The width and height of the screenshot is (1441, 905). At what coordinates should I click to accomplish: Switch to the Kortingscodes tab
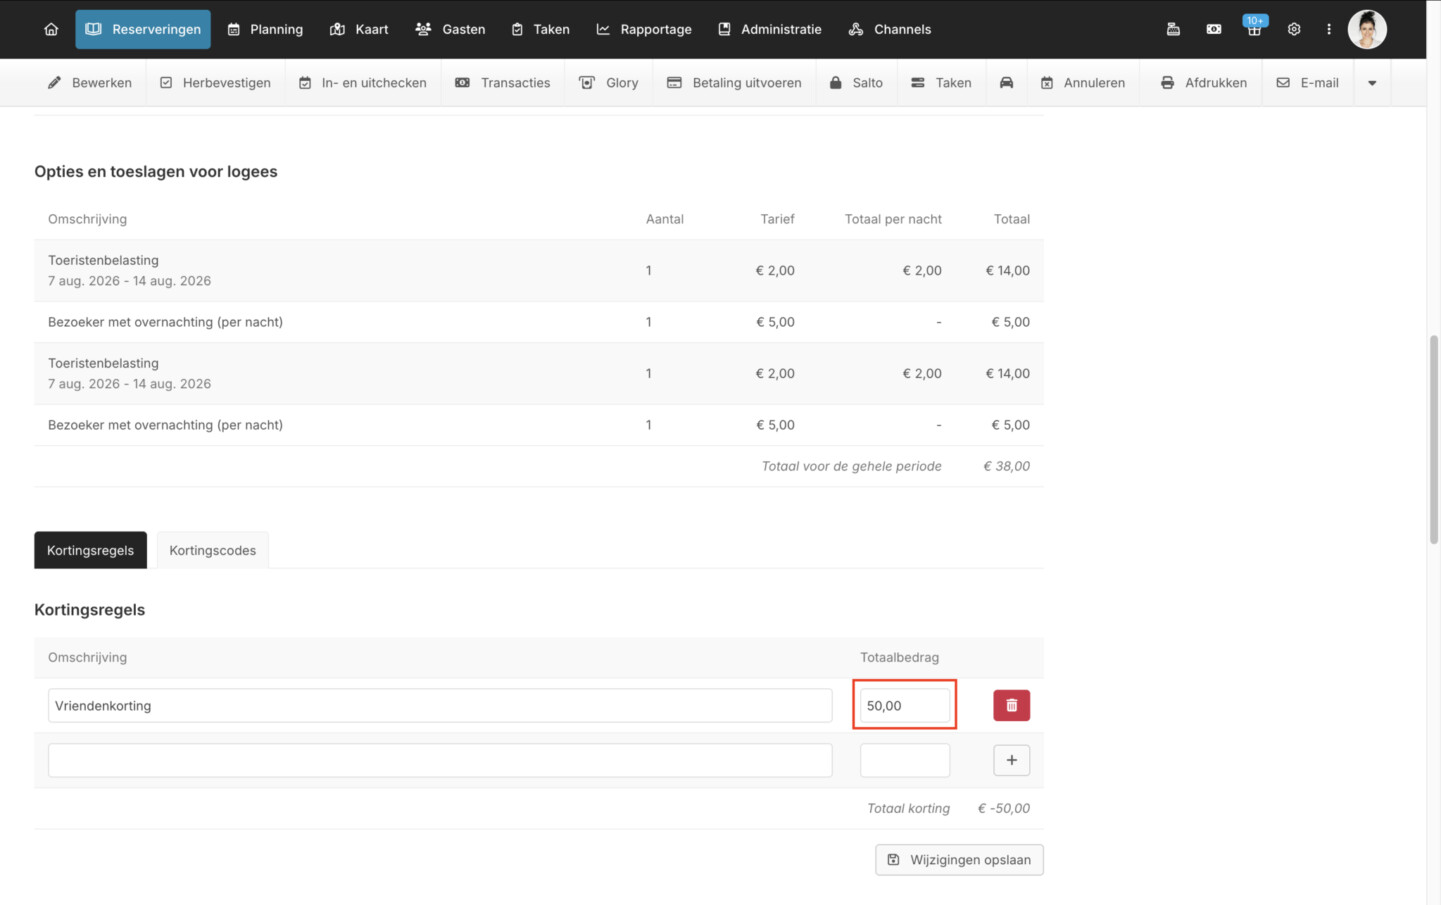[212, 550]
